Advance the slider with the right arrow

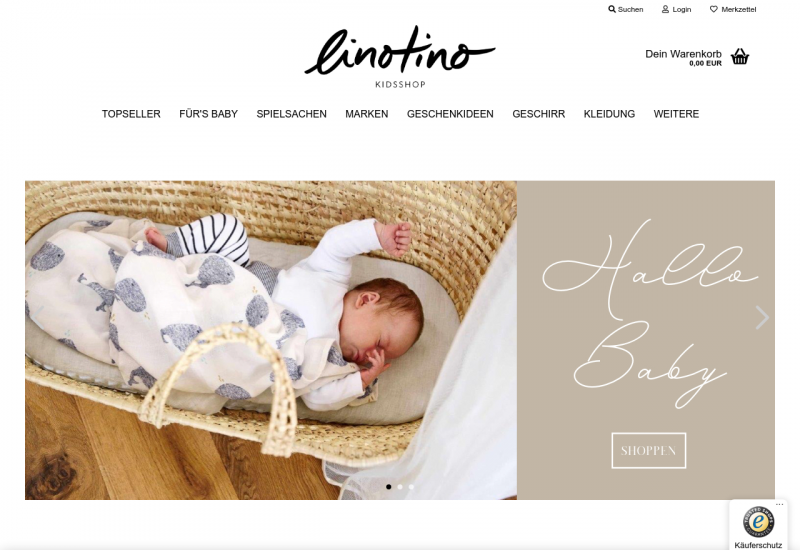tap(762, 318)
